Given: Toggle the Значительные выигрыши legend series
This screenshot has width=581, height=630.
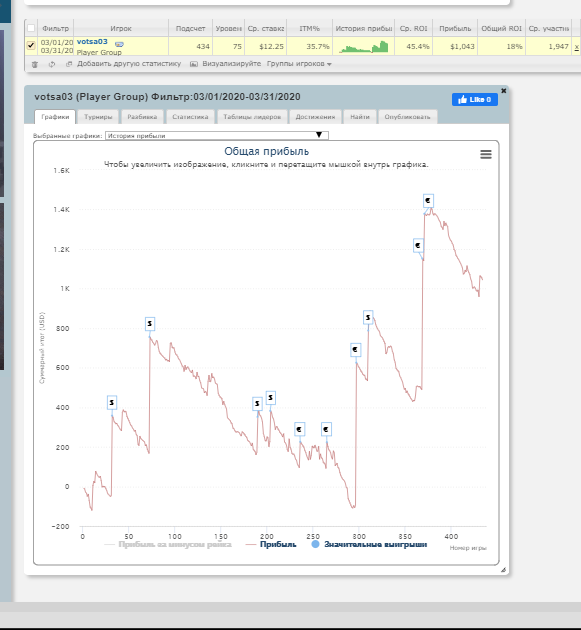Looking at the screenshot, I should click(x=369, y=544).
